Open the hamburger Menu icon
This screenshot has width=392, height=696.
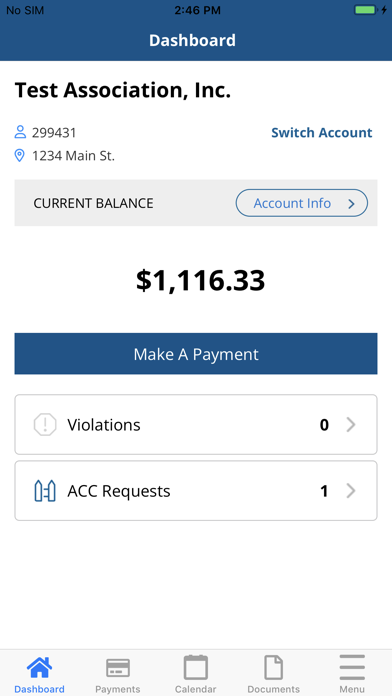pyautogui.click(x=352, y=667)
